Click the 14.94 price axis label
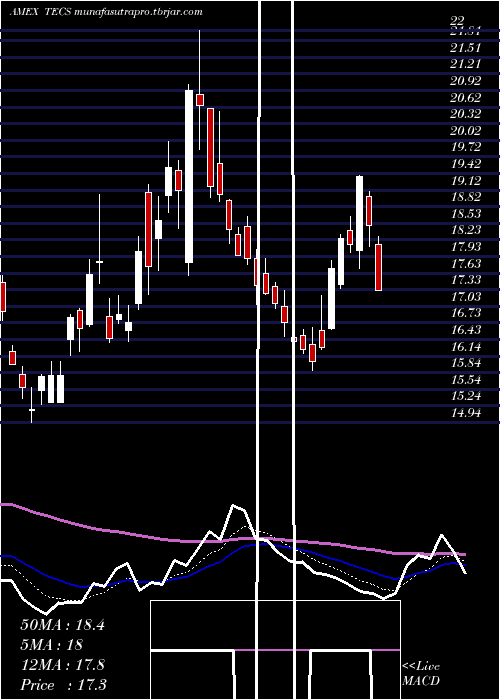The height and width of the screenshot is (700, 500). pyautogui.click(x=465, y=412)
